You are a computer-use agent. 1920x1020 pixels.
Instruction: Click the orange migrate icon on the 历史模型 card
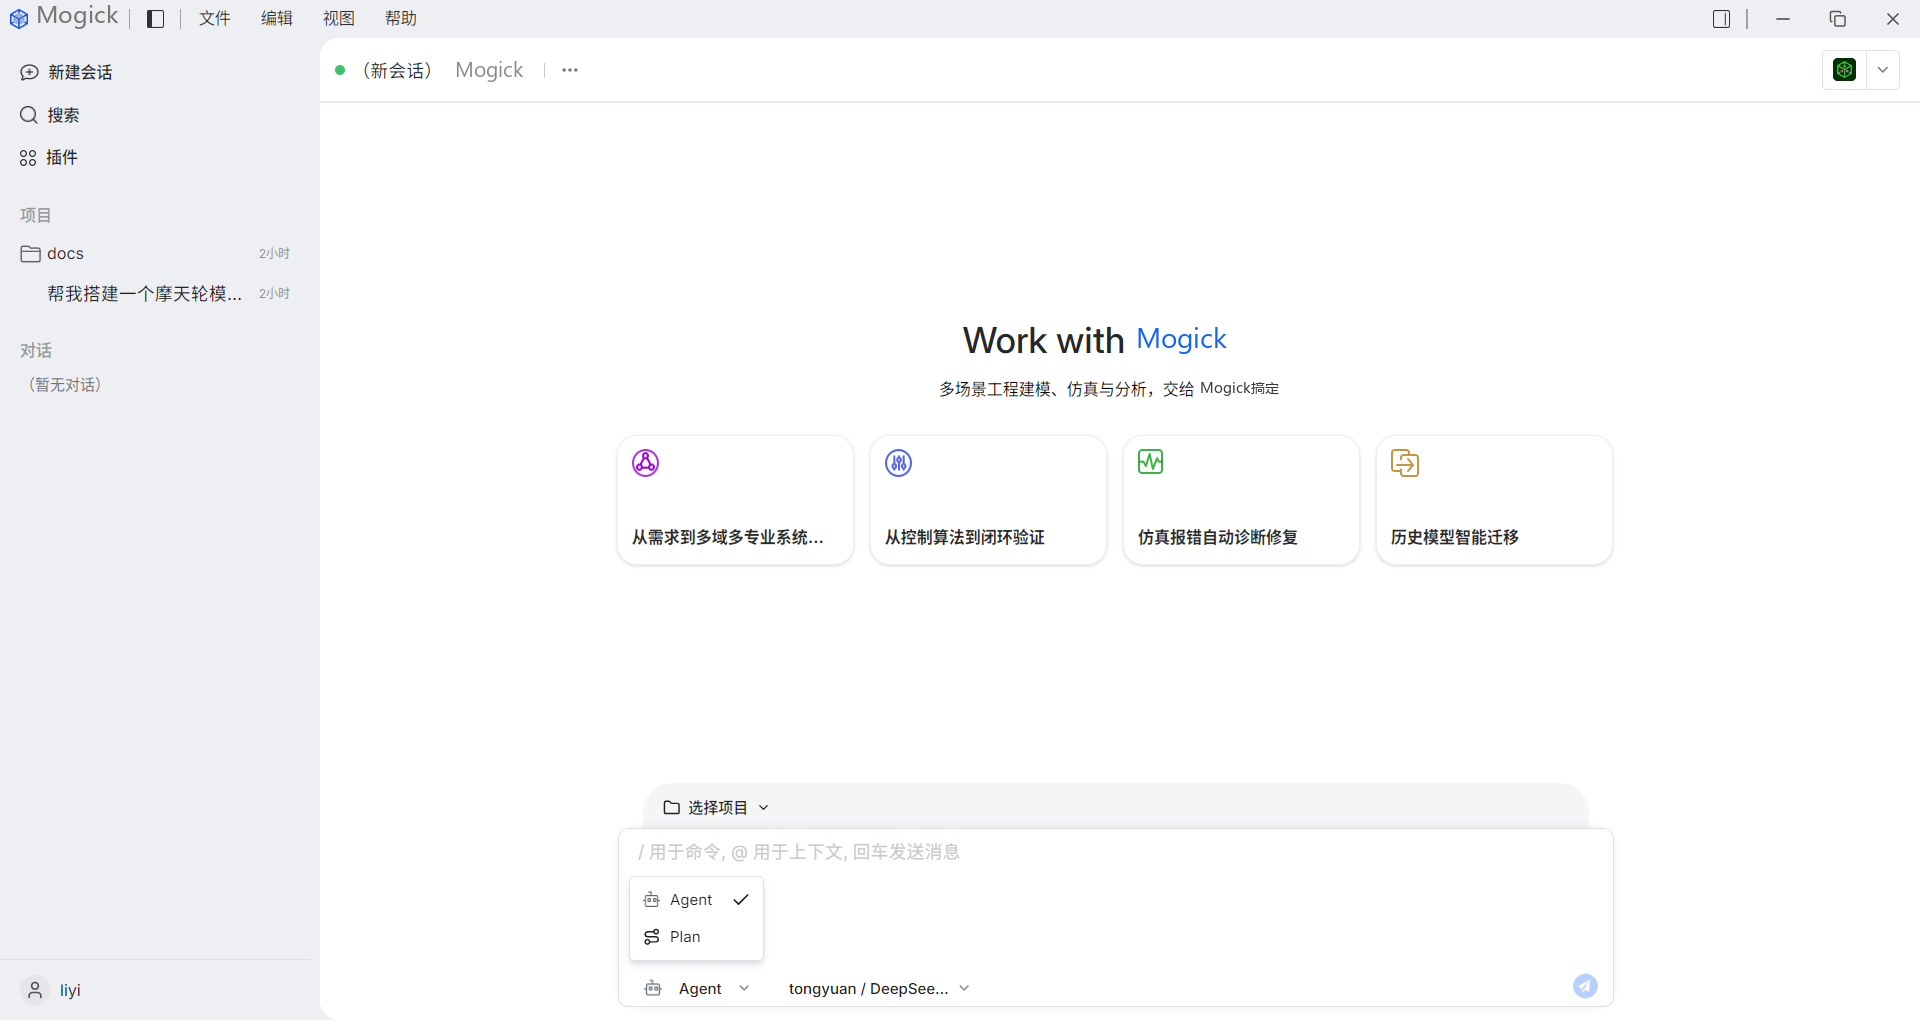pyautogui.click(x=1405, y=463)
